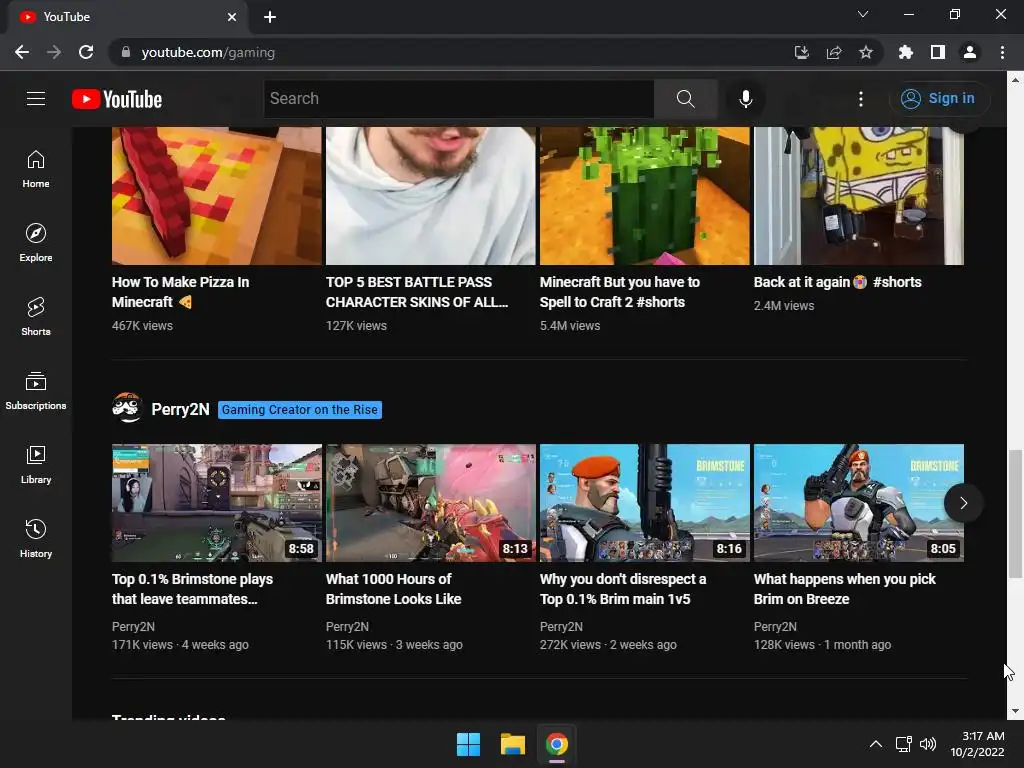Click Perry2N under 272K views video
Image resolution: width=1024 pixels, height=768 pixels.
pos(561,626)
